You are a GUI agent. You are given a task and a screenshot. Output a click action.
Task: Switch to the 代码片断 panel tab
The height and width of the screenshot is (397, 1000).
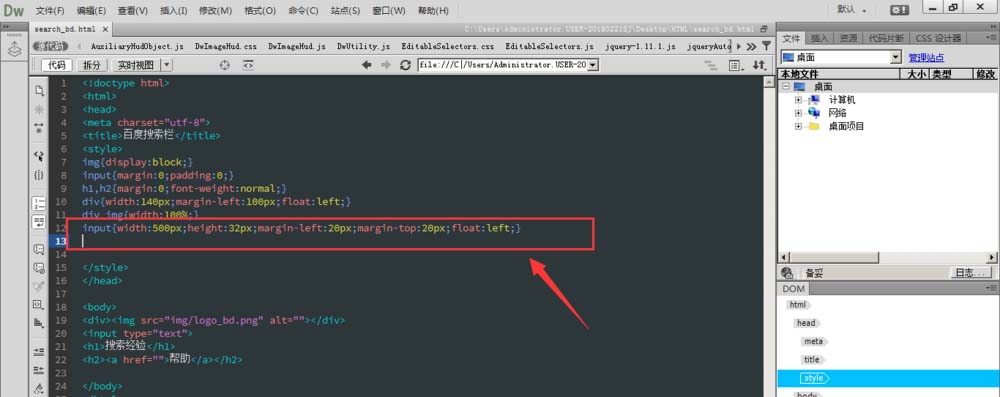point(886,38)
